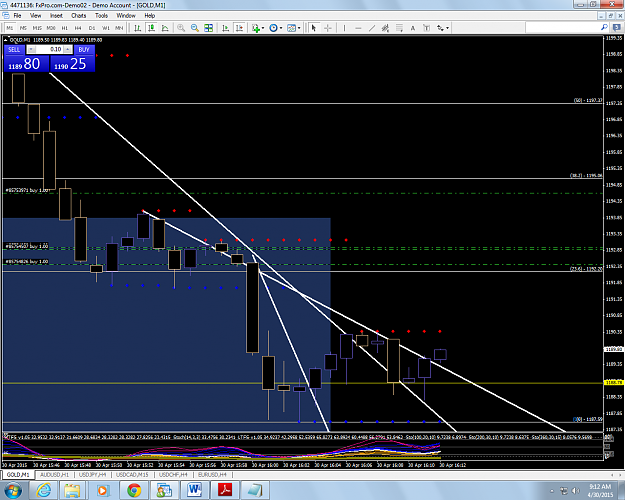Select the text A tool

pos(413,28)
